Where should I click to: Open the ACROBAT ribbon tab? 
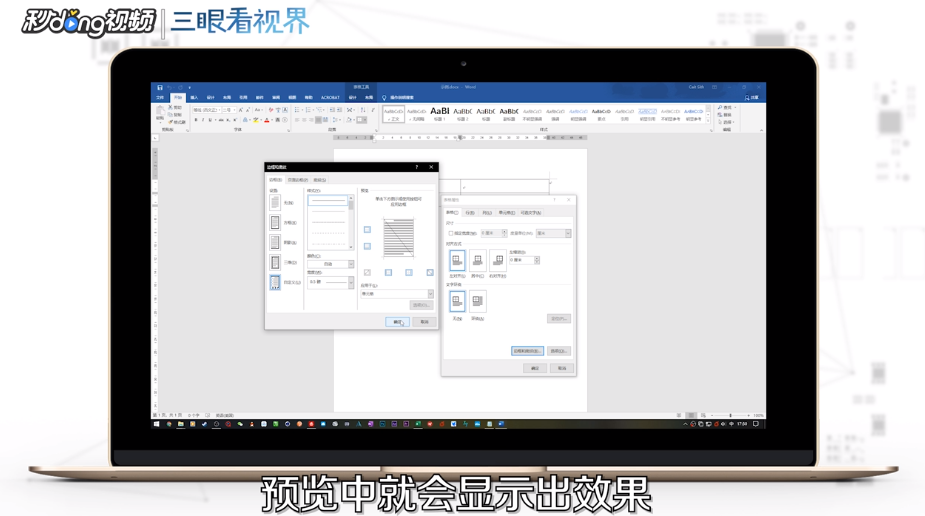[330, 97]
